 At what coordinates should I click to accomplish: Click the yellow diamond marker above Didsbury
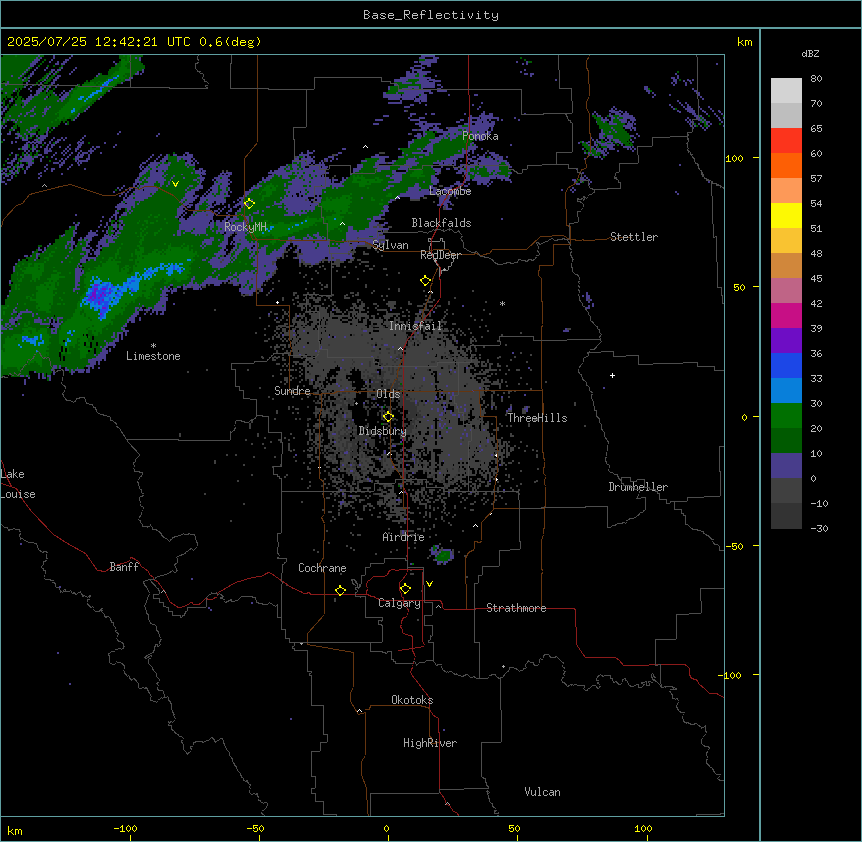389,417
